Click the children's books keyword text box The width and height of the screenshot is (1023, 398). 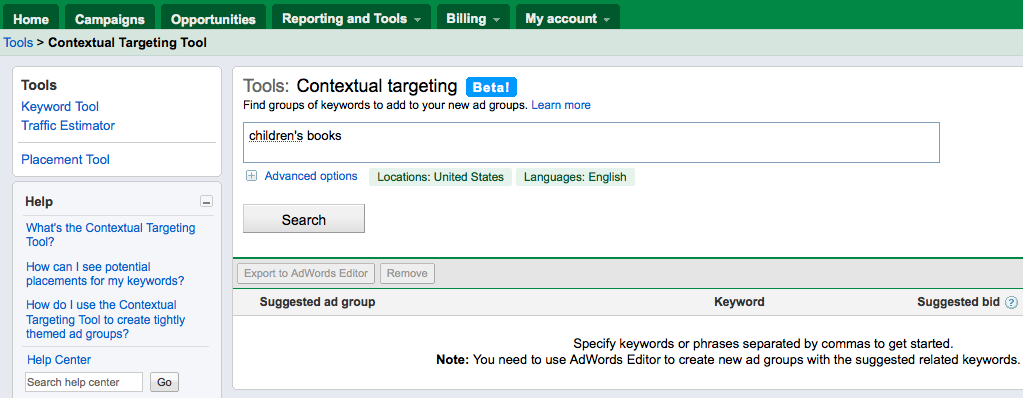point(591,142)
